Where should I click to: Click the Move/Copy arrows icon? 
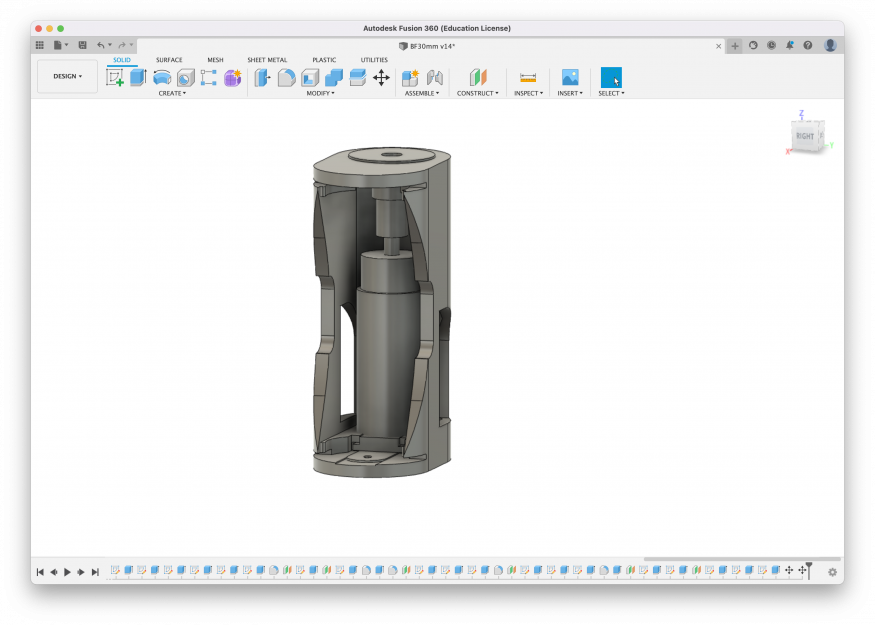coord(381,77)
